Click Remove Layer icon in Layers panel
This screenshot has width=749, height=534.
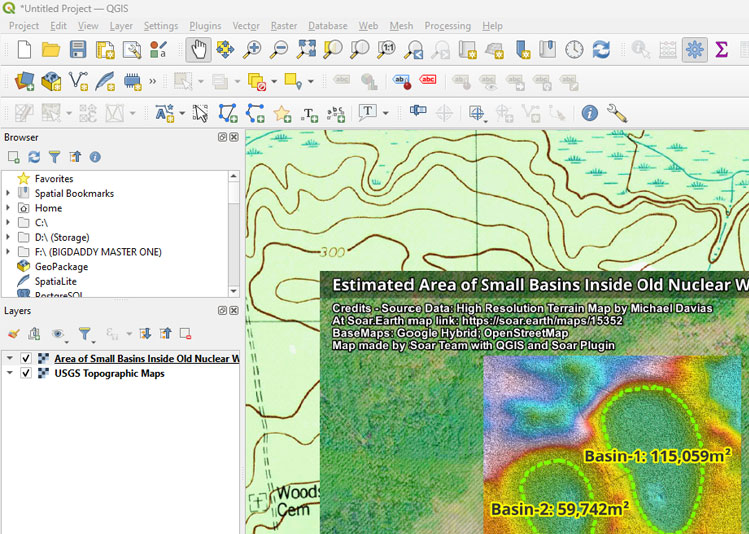click(x=186, y=334)
